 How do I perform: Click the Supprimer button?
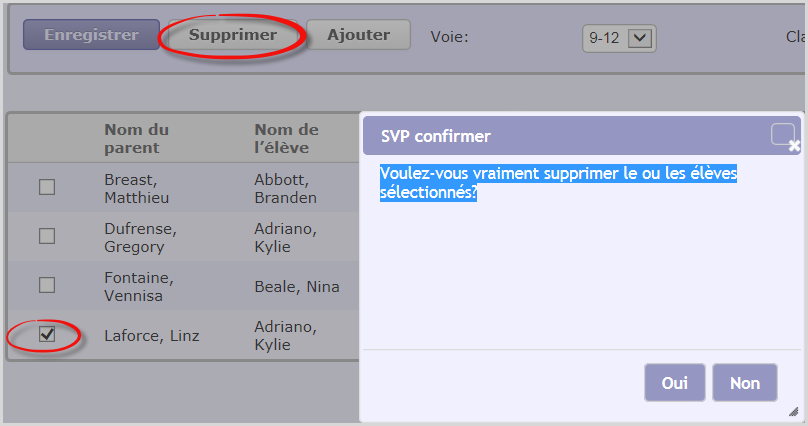[x=233, y=35]
